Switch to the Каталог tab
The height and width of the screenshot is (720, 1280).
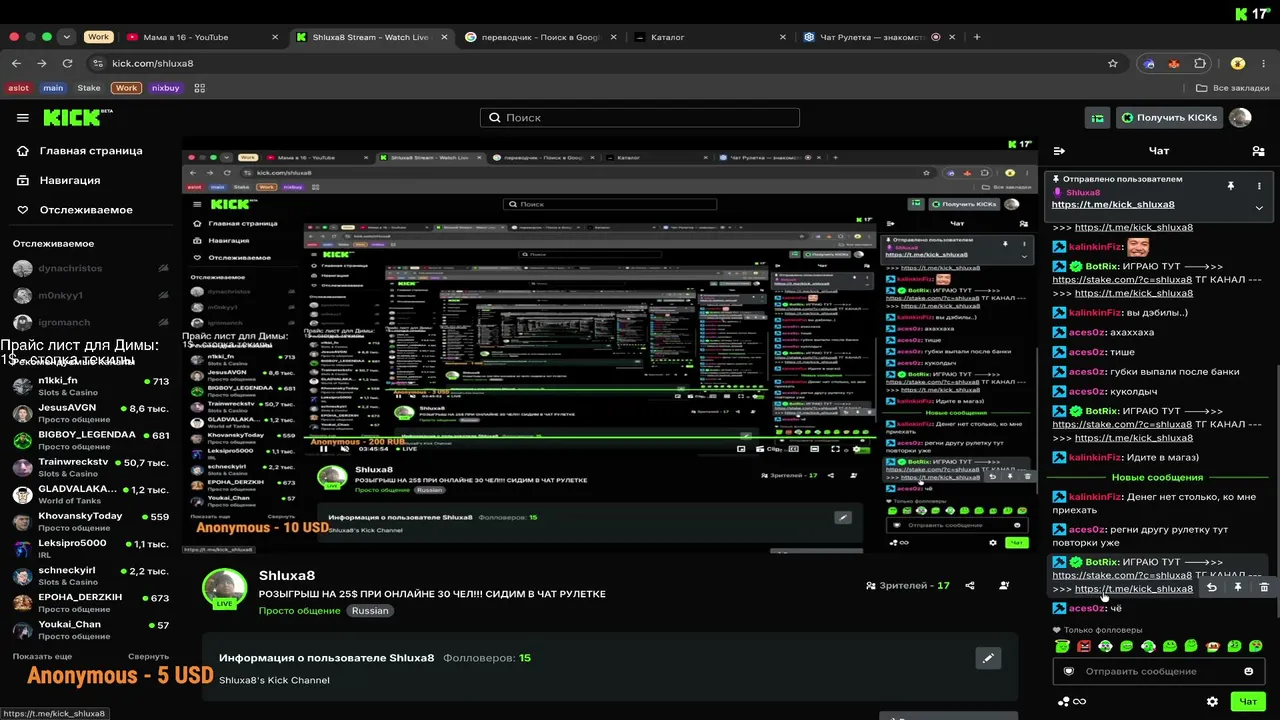(x=710, y=37)
